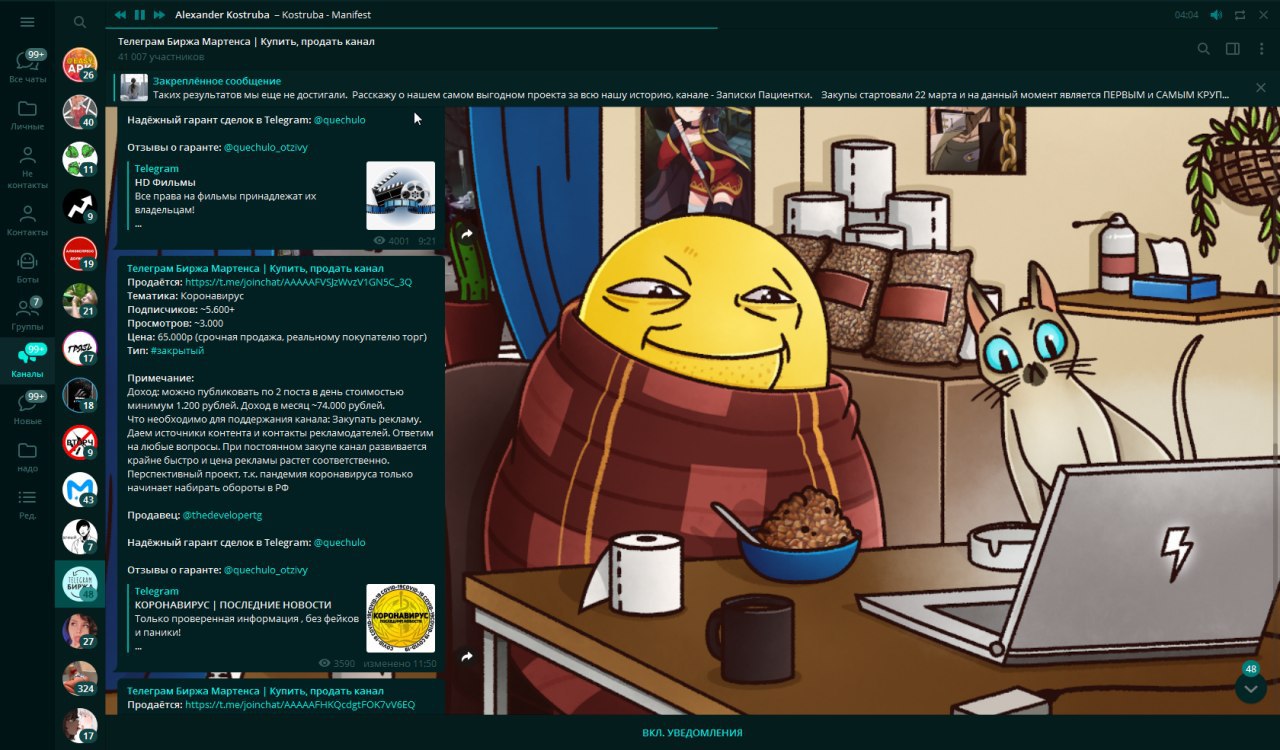Image resolution: width=1280 pixels, height=750 pixels.
Task: Select the Не контакты folder
Action: tap(27, 166)
